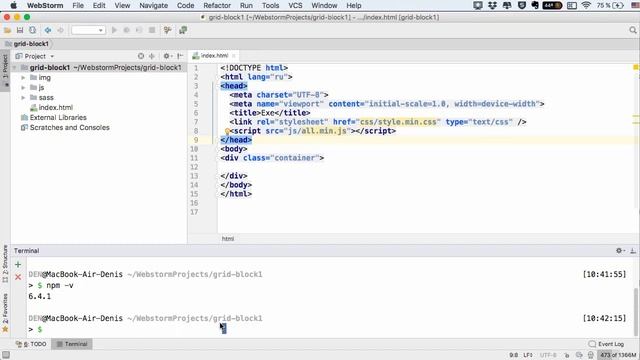Open the Event Log
Screen dimensions: 640x360
pyautogui.click(x=606, y=344)
